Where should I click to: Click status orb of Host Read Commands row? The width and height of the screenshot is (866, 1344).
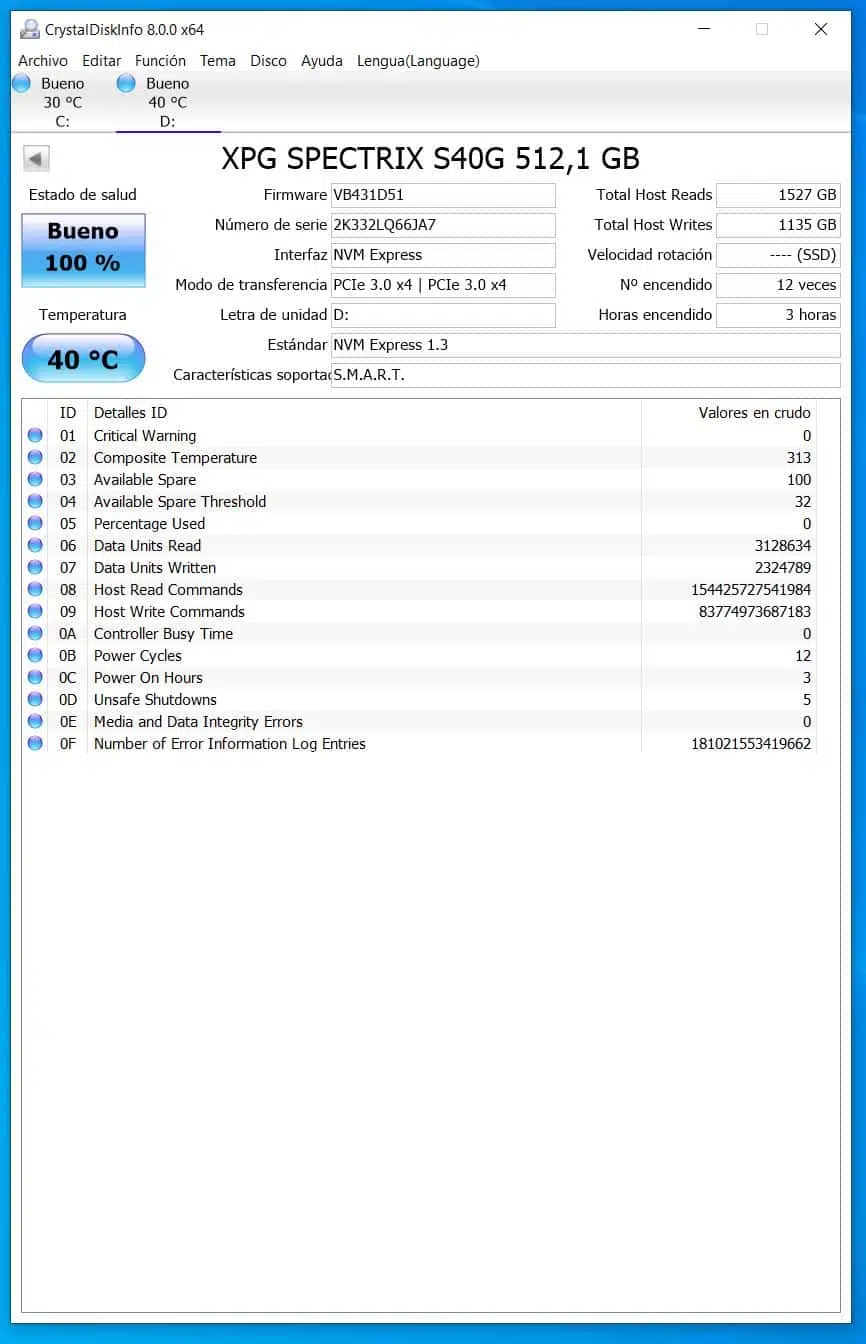click(35, 589)
